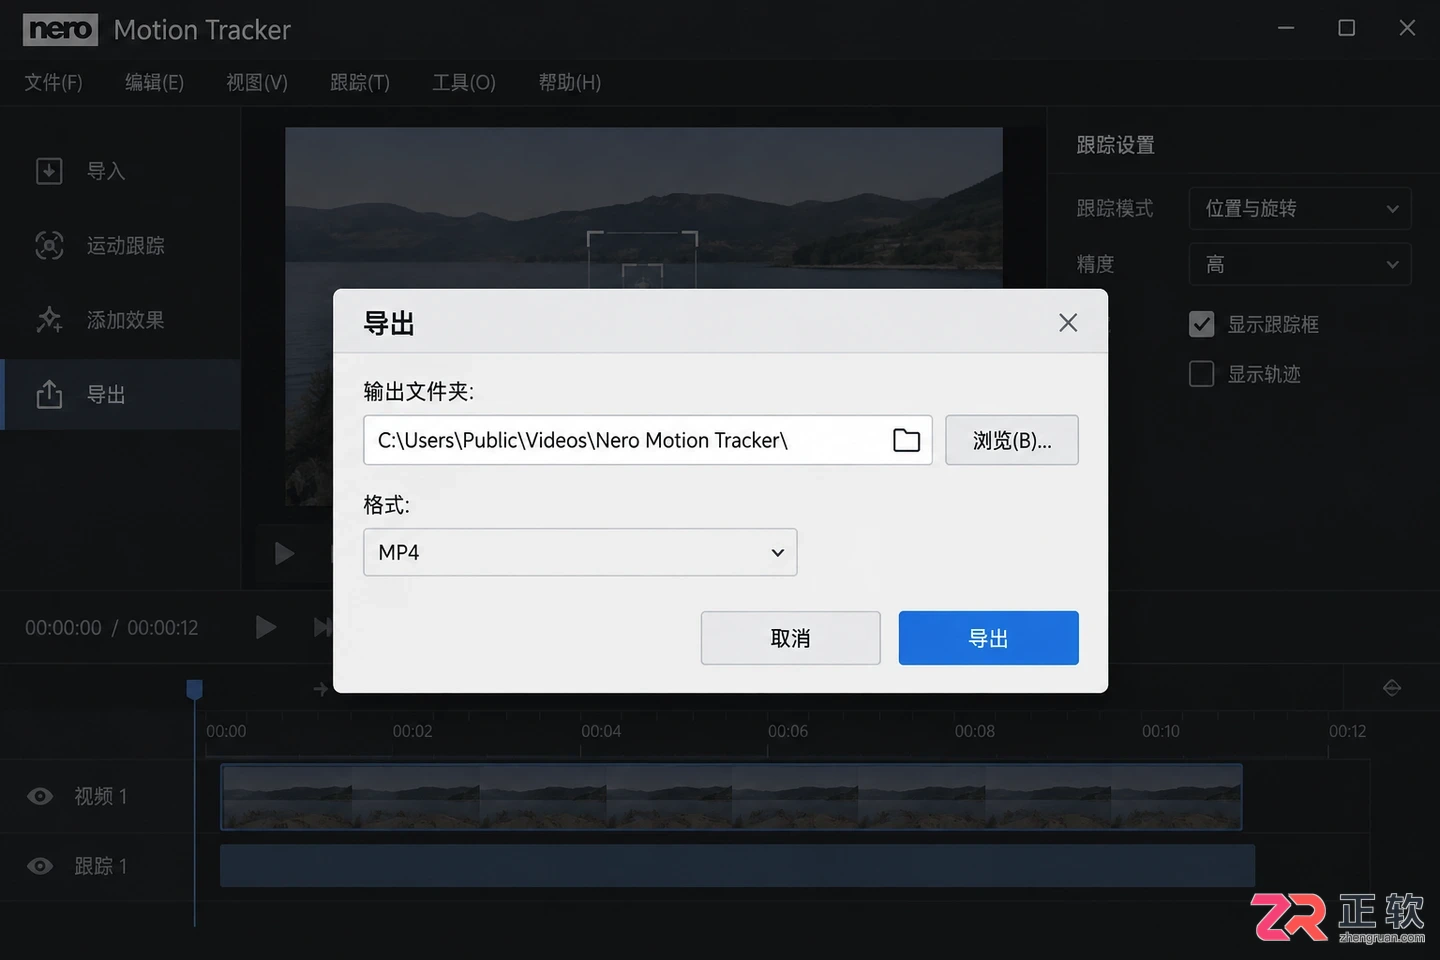Click the 00:00:00 current timecode
1440x960 pixels.
[63, 628]
